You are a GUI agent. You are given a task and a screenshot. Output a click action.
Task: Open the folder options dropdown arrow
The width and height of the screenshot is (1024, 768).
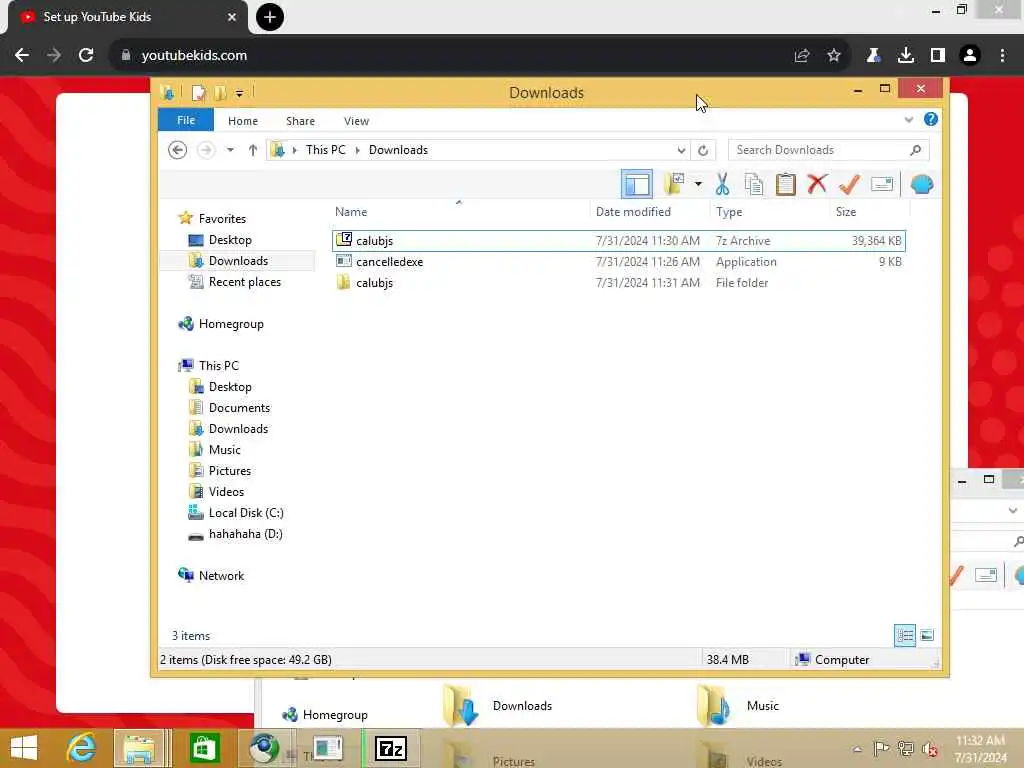point(698,185)
